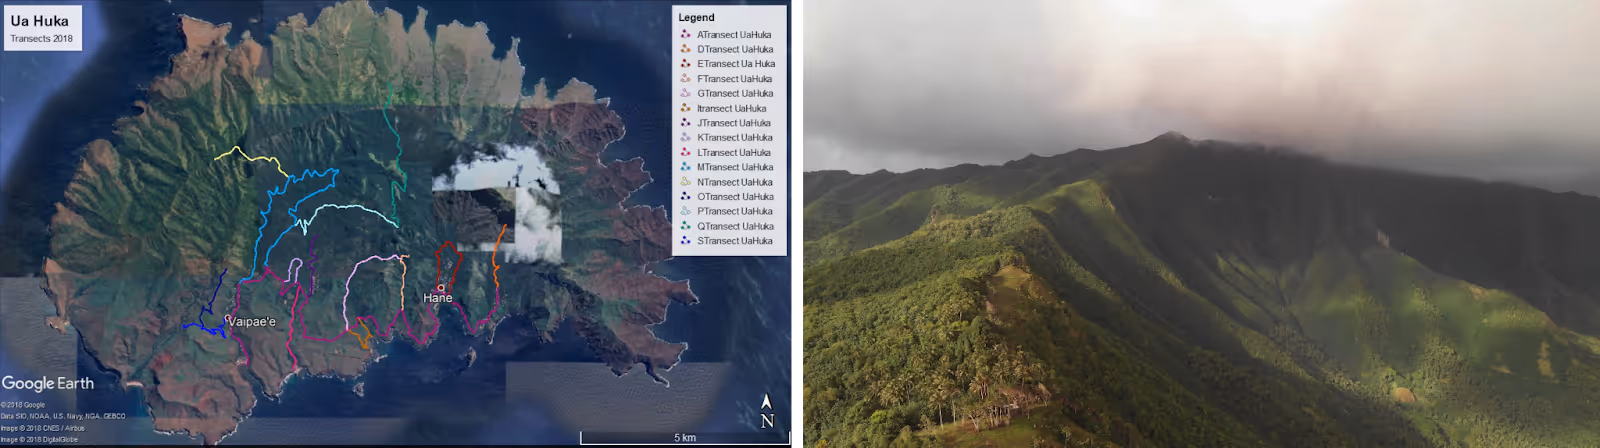The width and height of the screenshot is (1600, 448).
Task: Click the FTransect UaHuka legend label
Action: tap(734, 79)
